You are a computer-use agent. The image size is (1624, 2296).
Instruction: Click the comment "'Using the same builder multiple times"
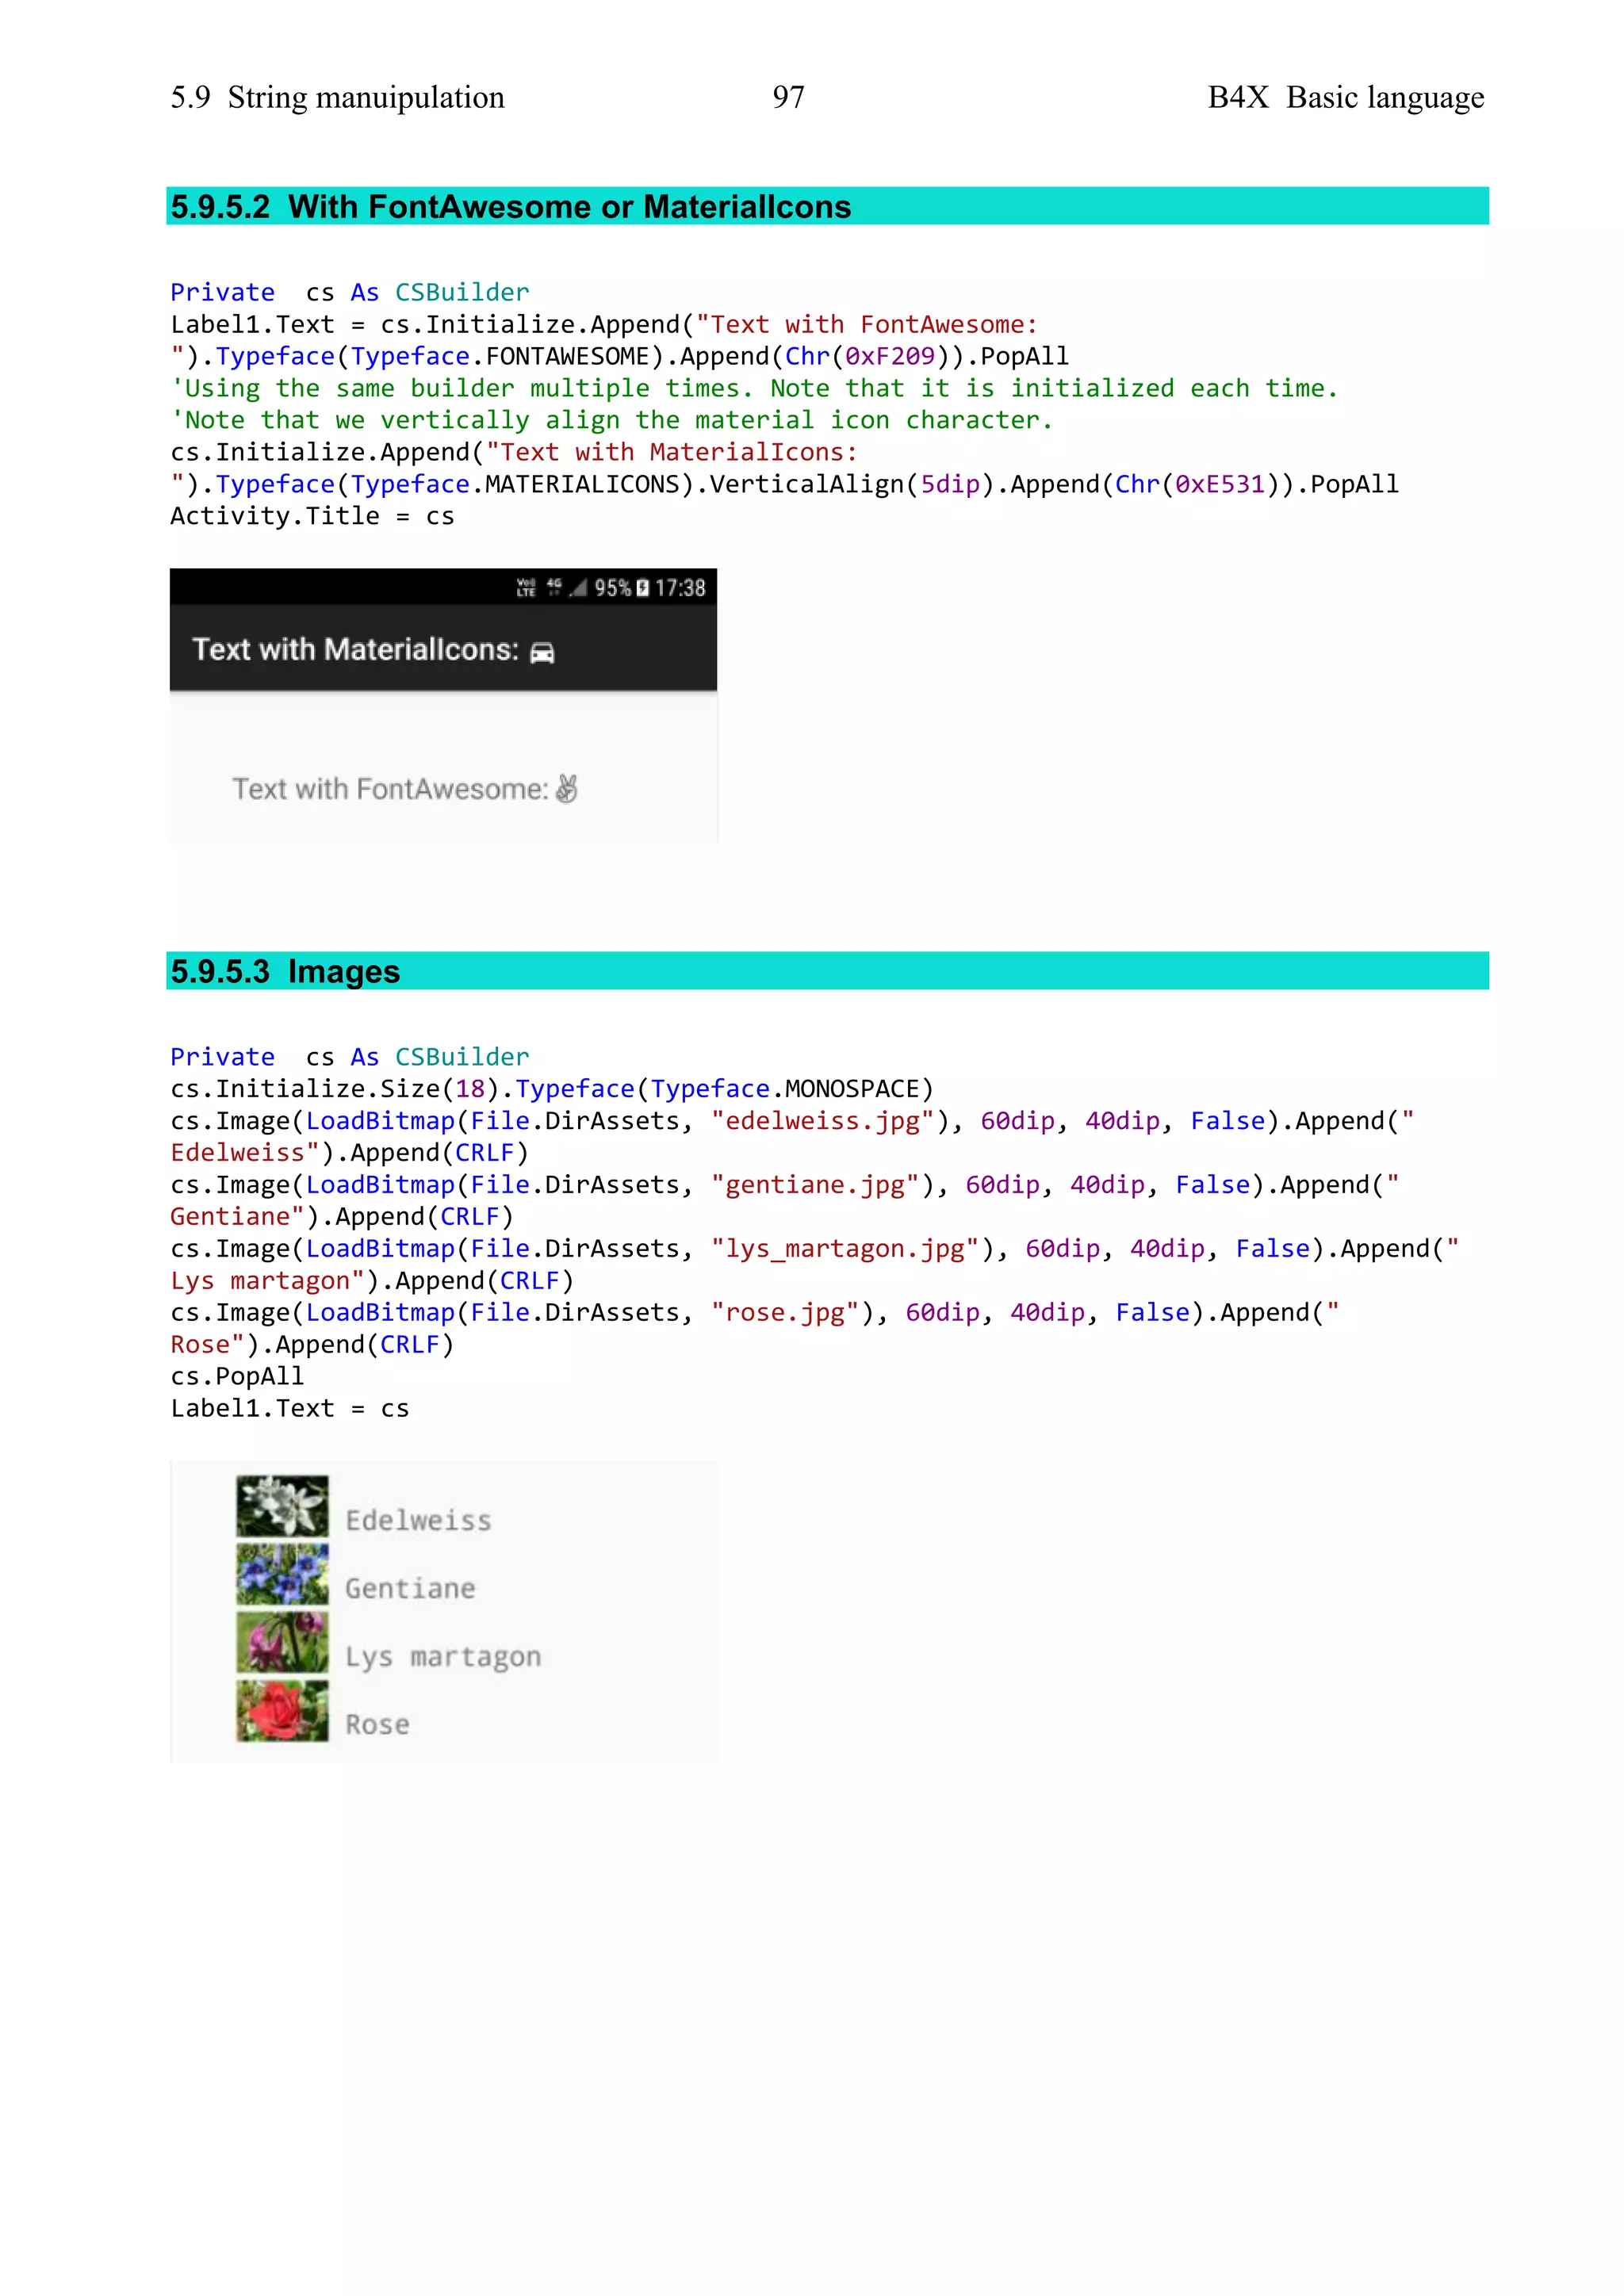pos(754,388)
